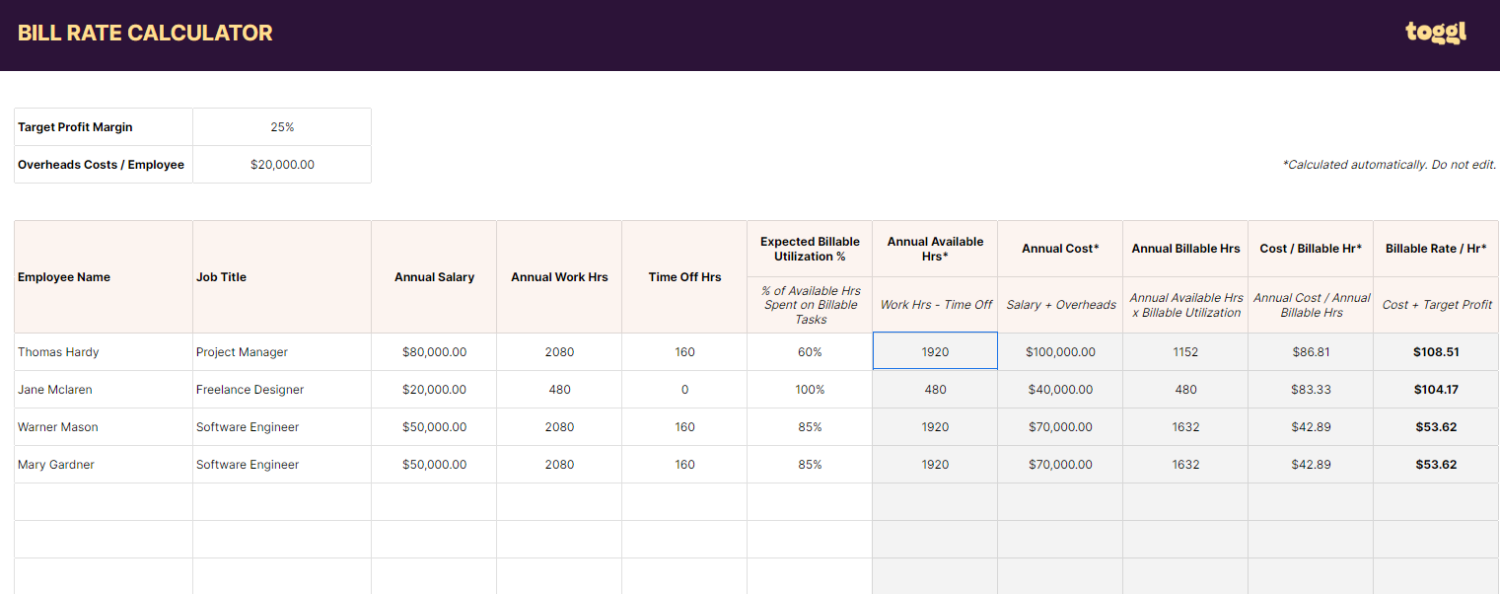The image size is (1500, 594).
Task: Click the Calculated automatically warning note
Action: click(x=1388, y=164)
